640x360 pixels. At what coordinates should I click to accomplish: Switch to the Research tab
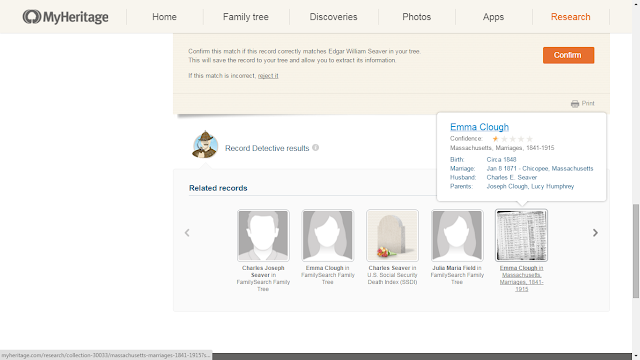click(571, 17)
